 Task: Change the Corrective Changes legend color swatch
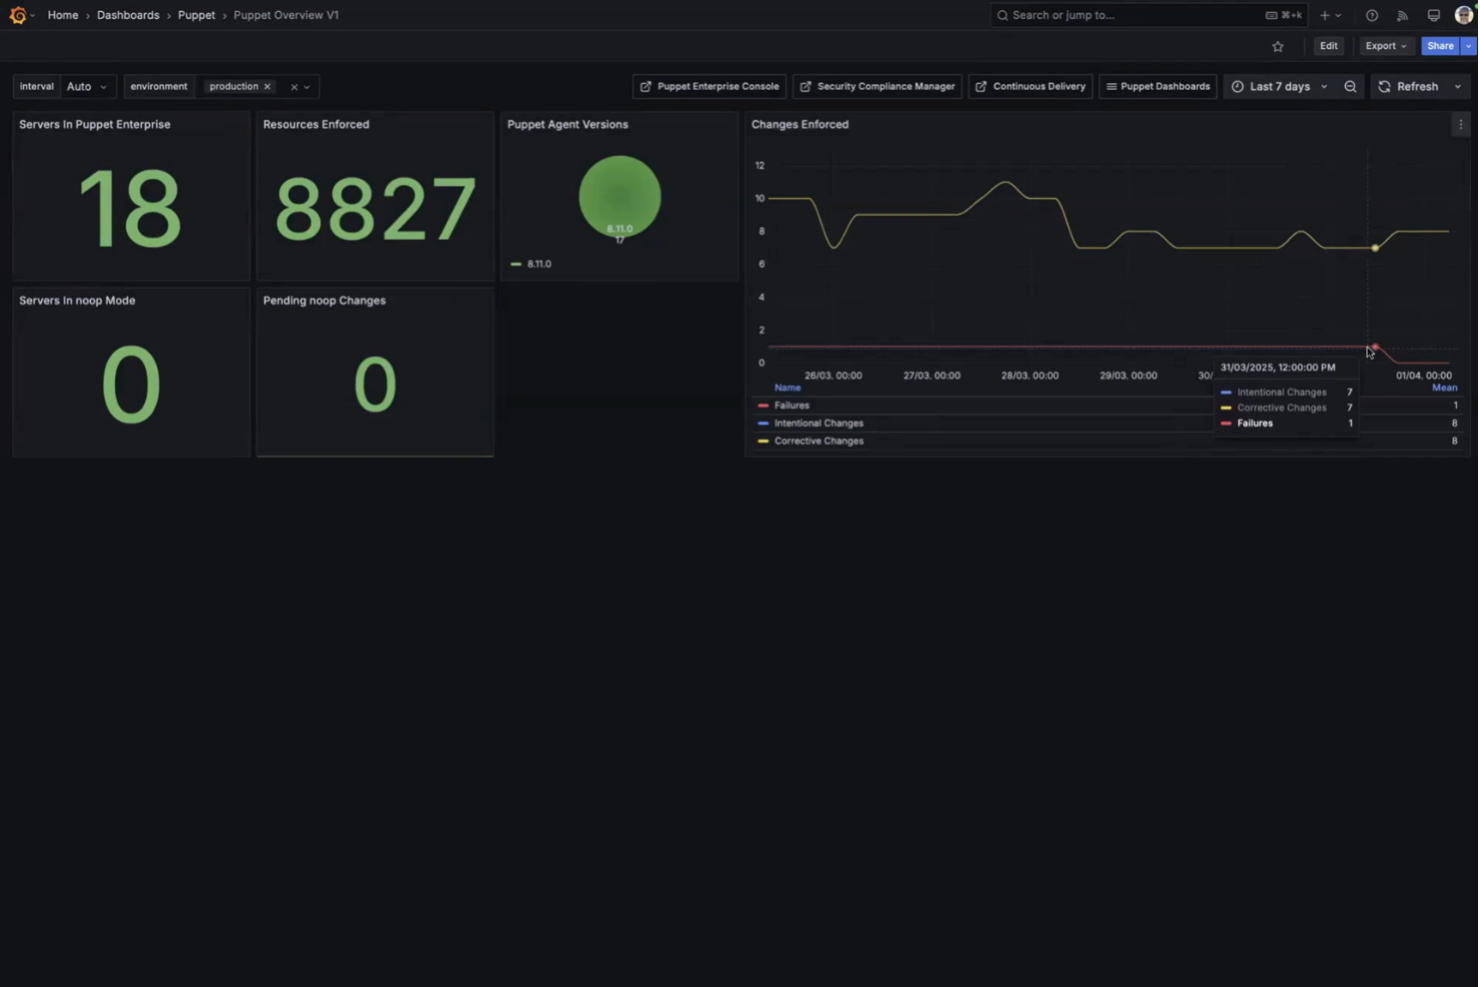click(763, 441)
